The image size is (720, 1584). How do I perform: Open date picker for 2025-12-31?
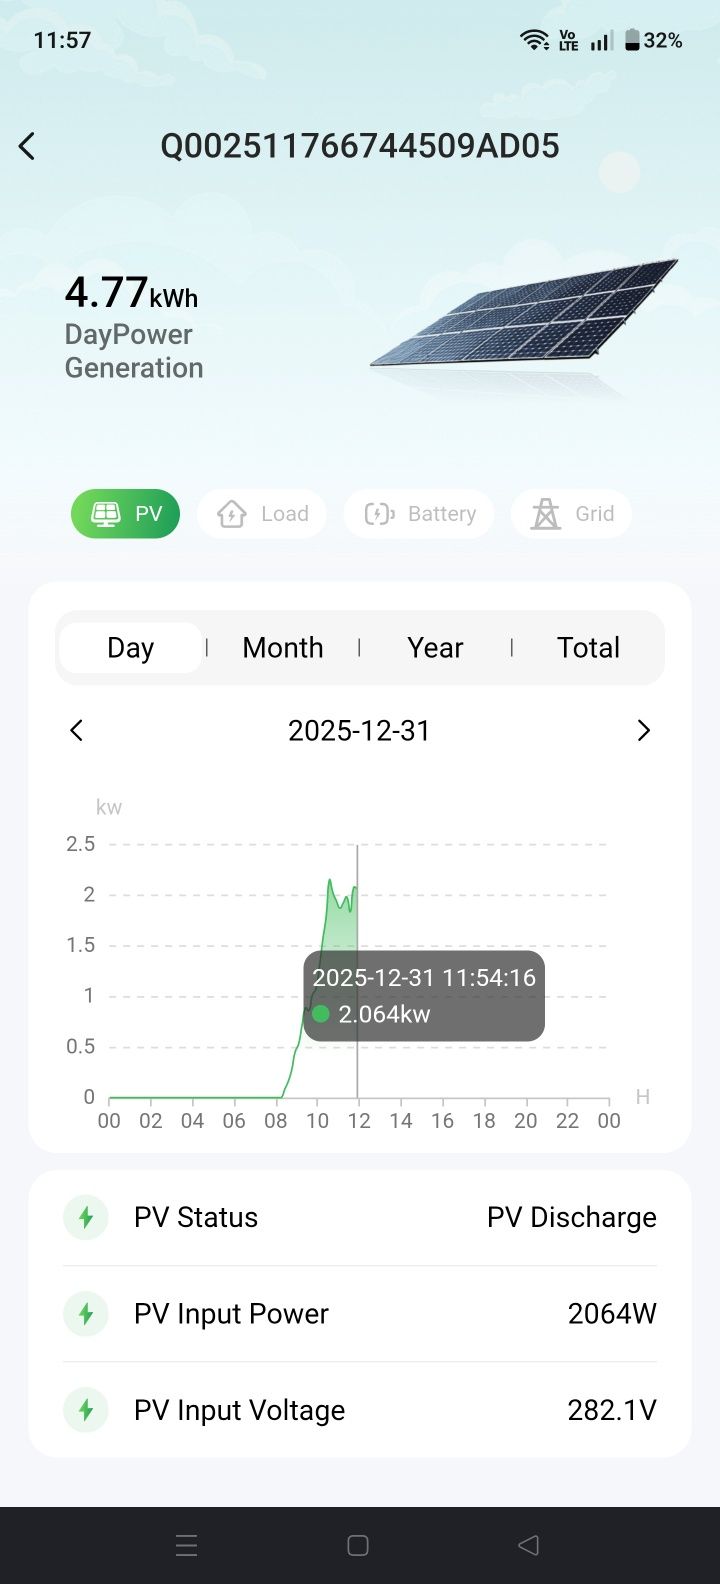(x=359, y=731)
